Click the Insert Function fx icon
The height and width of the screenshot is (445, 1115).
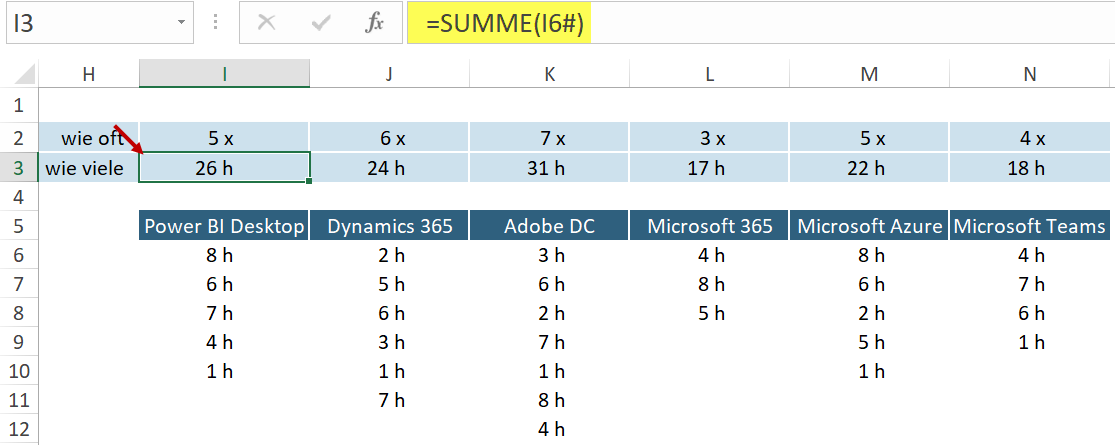[x=374, y=23]
